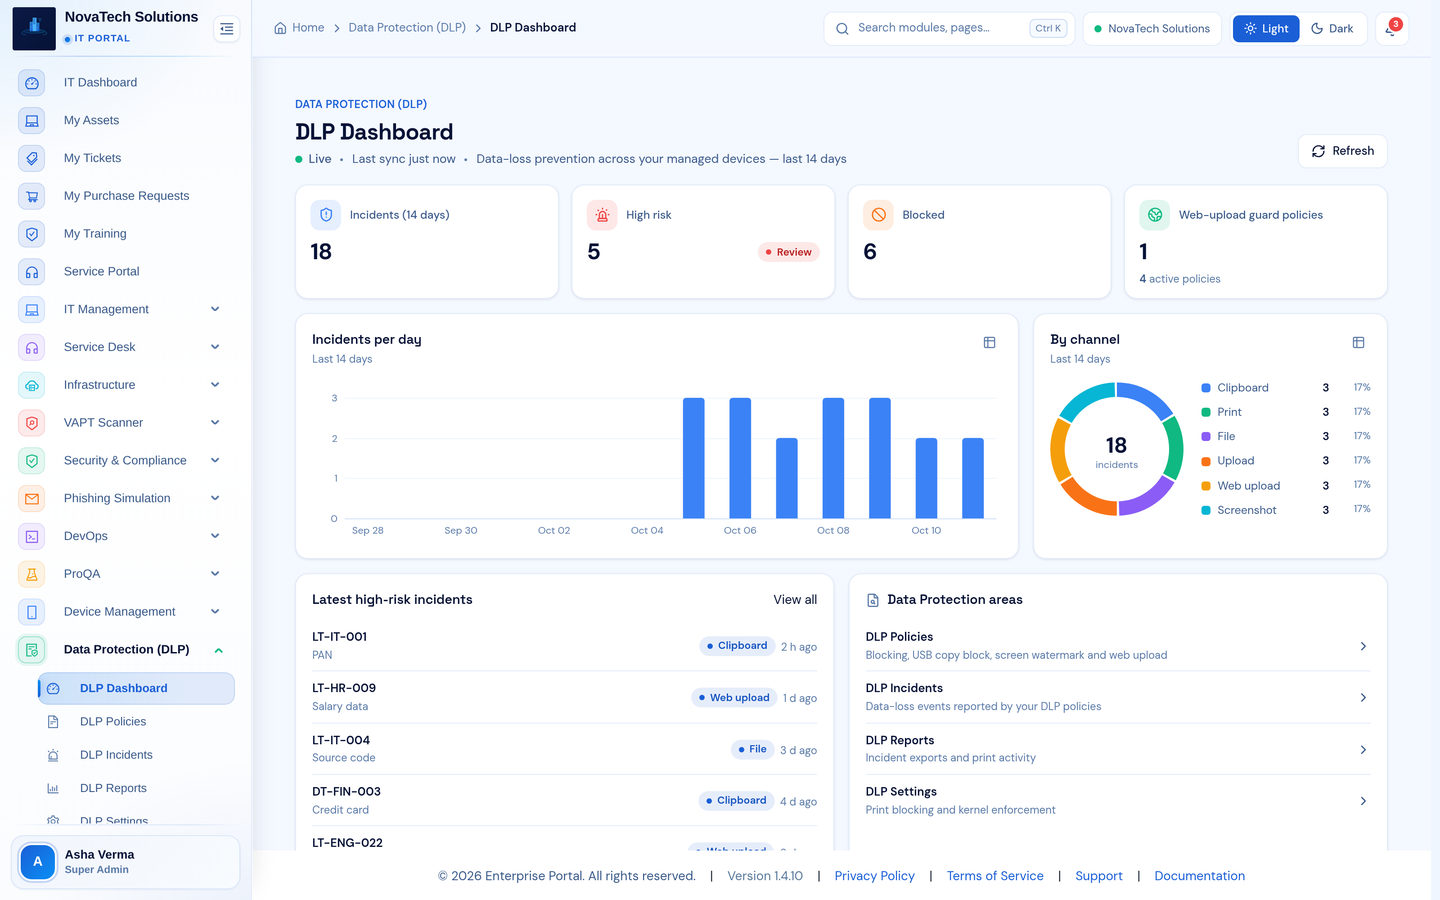
Task: Expand the DevOps menu chevron
Action: coord(215,536)
